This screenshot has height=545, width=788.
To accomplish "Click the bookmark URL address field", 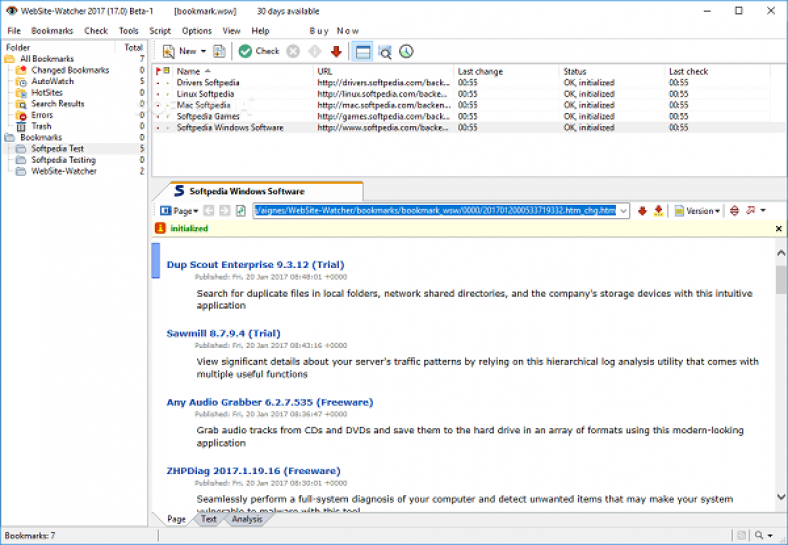I will click(x=440, y=211).
